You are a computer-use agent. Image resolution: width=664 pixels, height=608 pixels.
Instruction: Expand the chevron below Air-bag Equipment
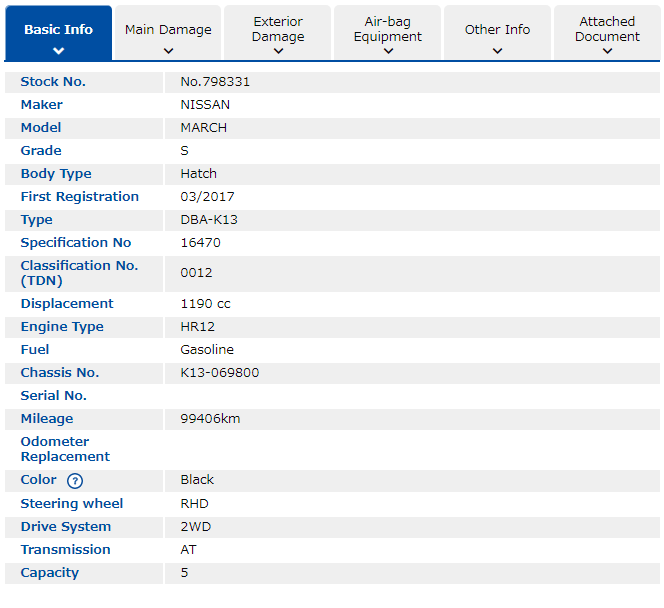click(388, 51)
